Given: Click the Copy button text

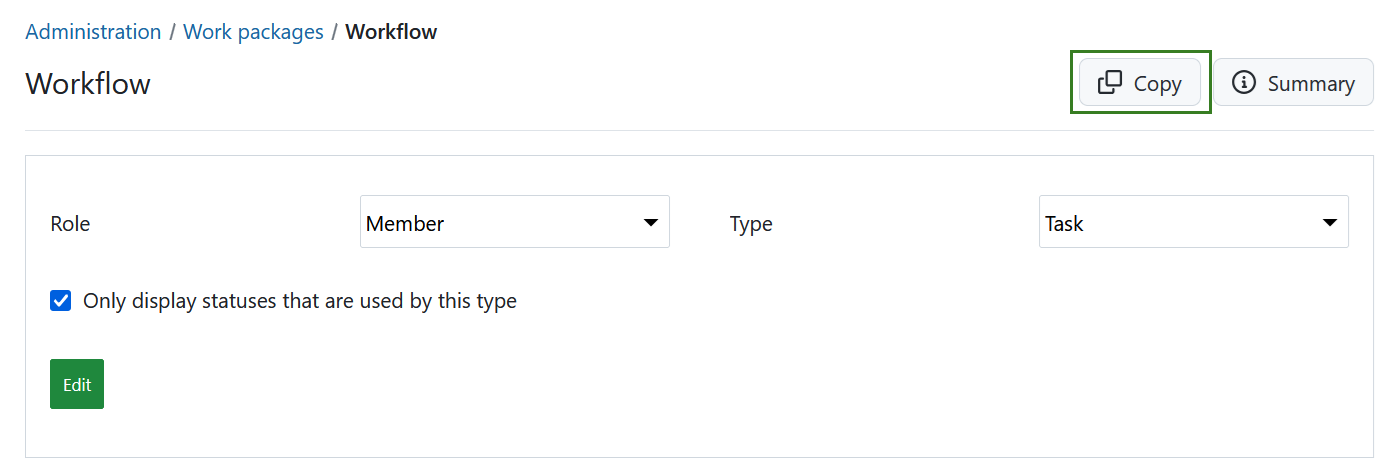Looking at the screenshot, I should point(1158,84).
